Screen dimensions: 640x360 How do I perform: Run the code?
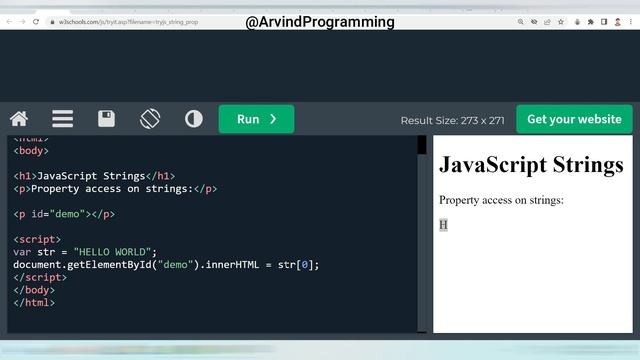click(x=256, y=119)
